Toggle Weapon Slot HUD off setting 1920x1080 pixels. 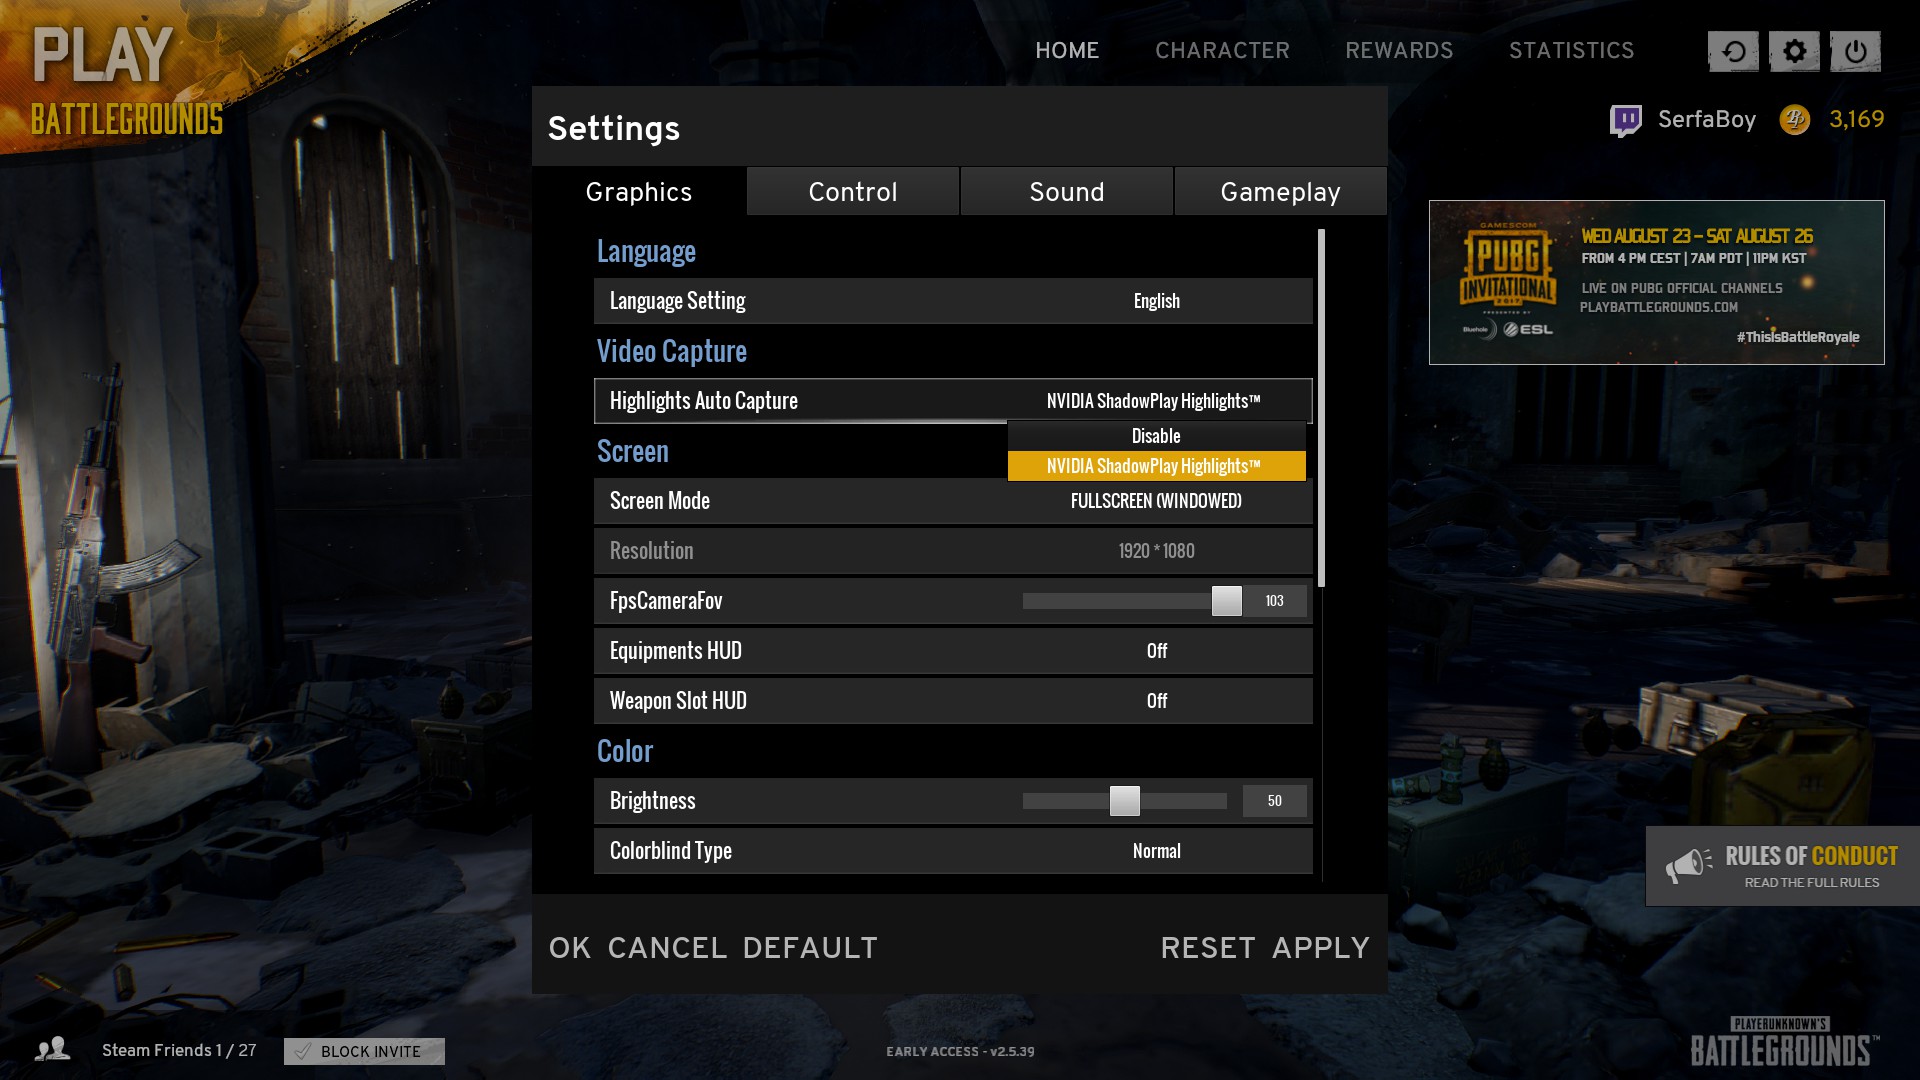pos(1155,700)
